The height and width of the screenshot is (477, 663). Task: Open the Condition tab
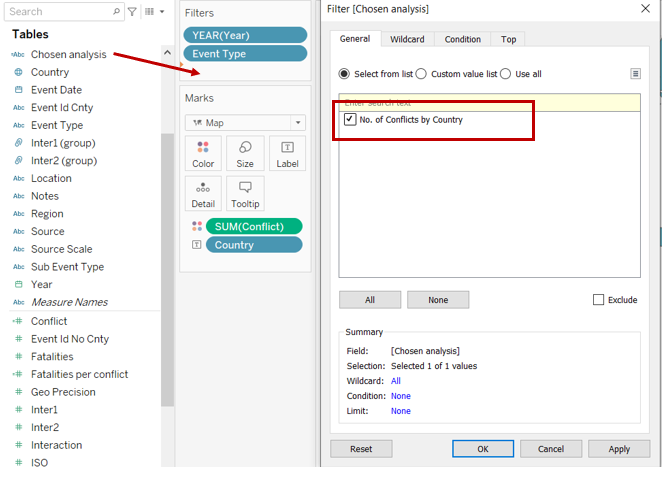(462, 39)
